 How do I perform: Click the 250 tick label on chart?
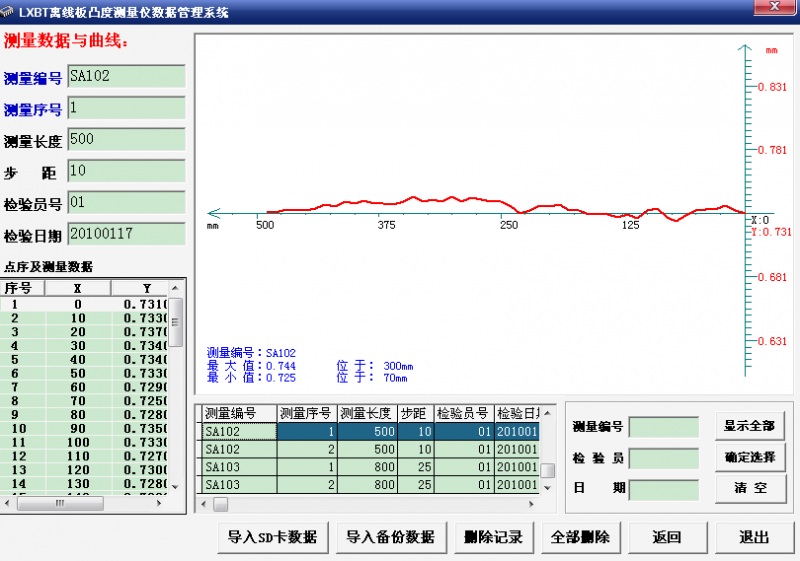(x=509, y=225)
